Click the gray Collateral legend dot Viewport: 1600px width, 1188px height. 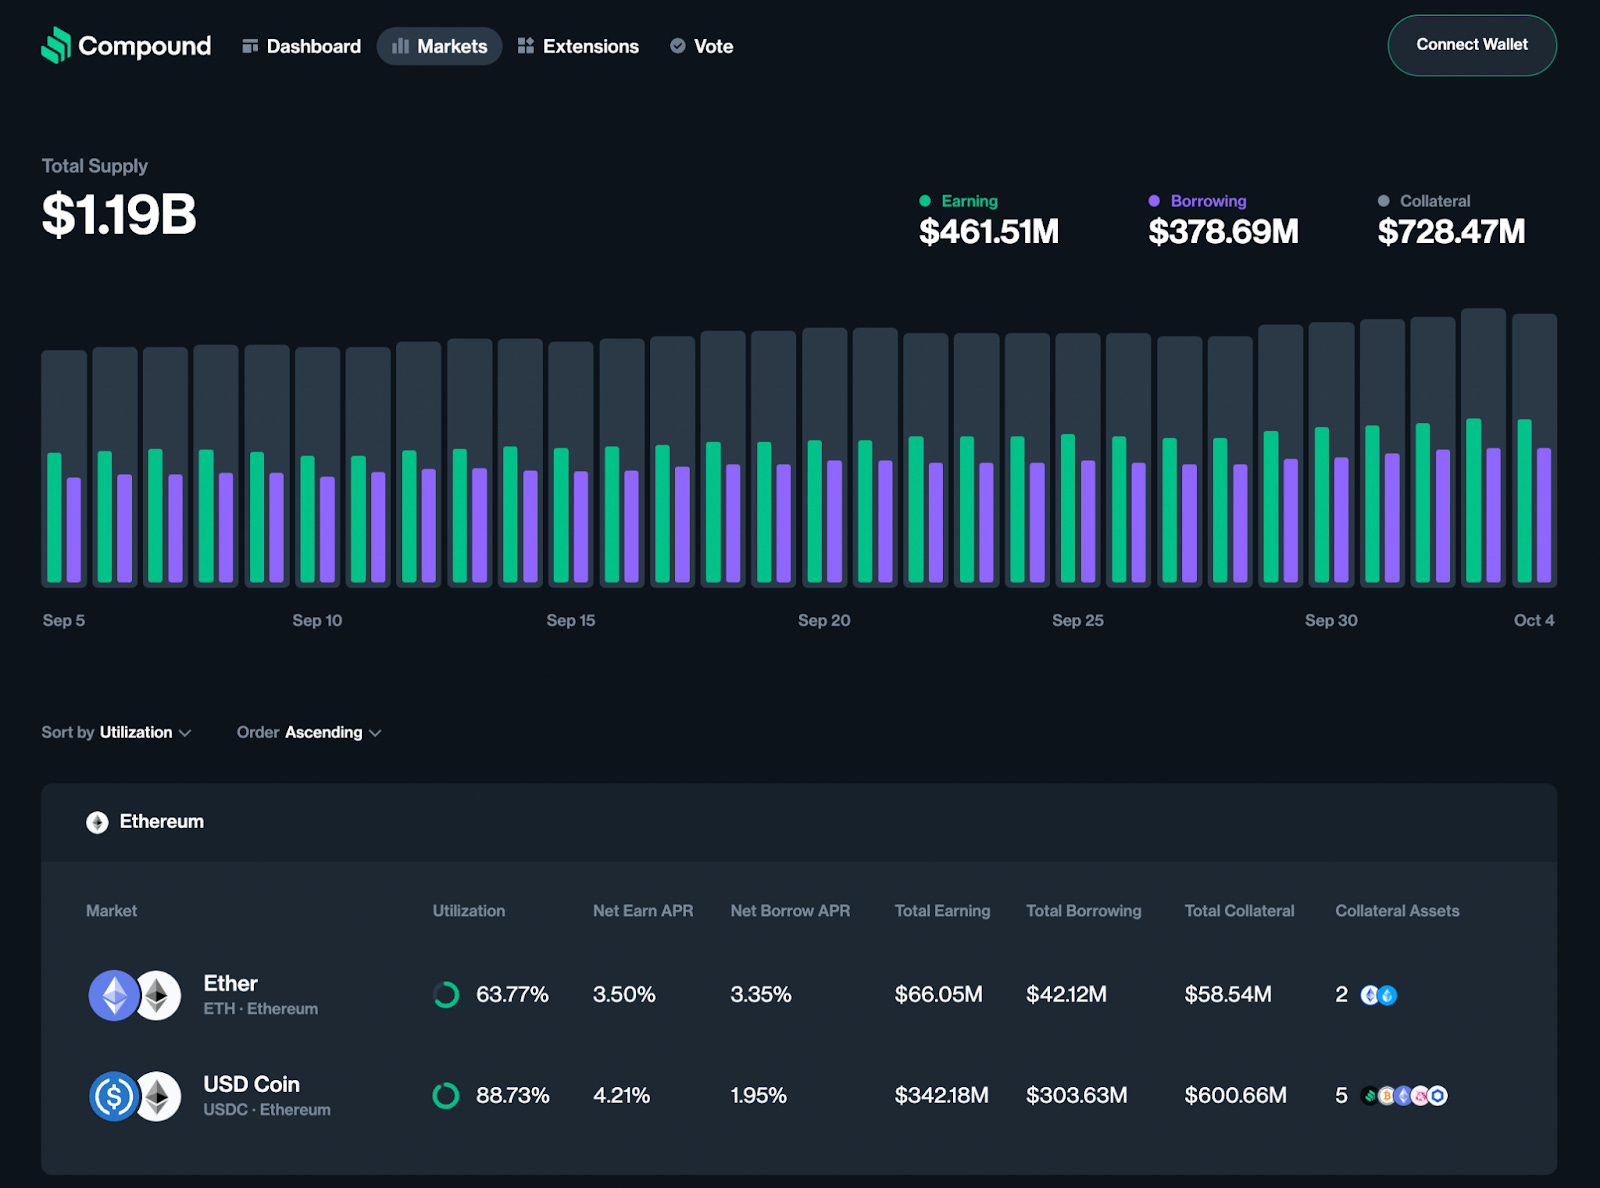click(x=1384, y=201)
